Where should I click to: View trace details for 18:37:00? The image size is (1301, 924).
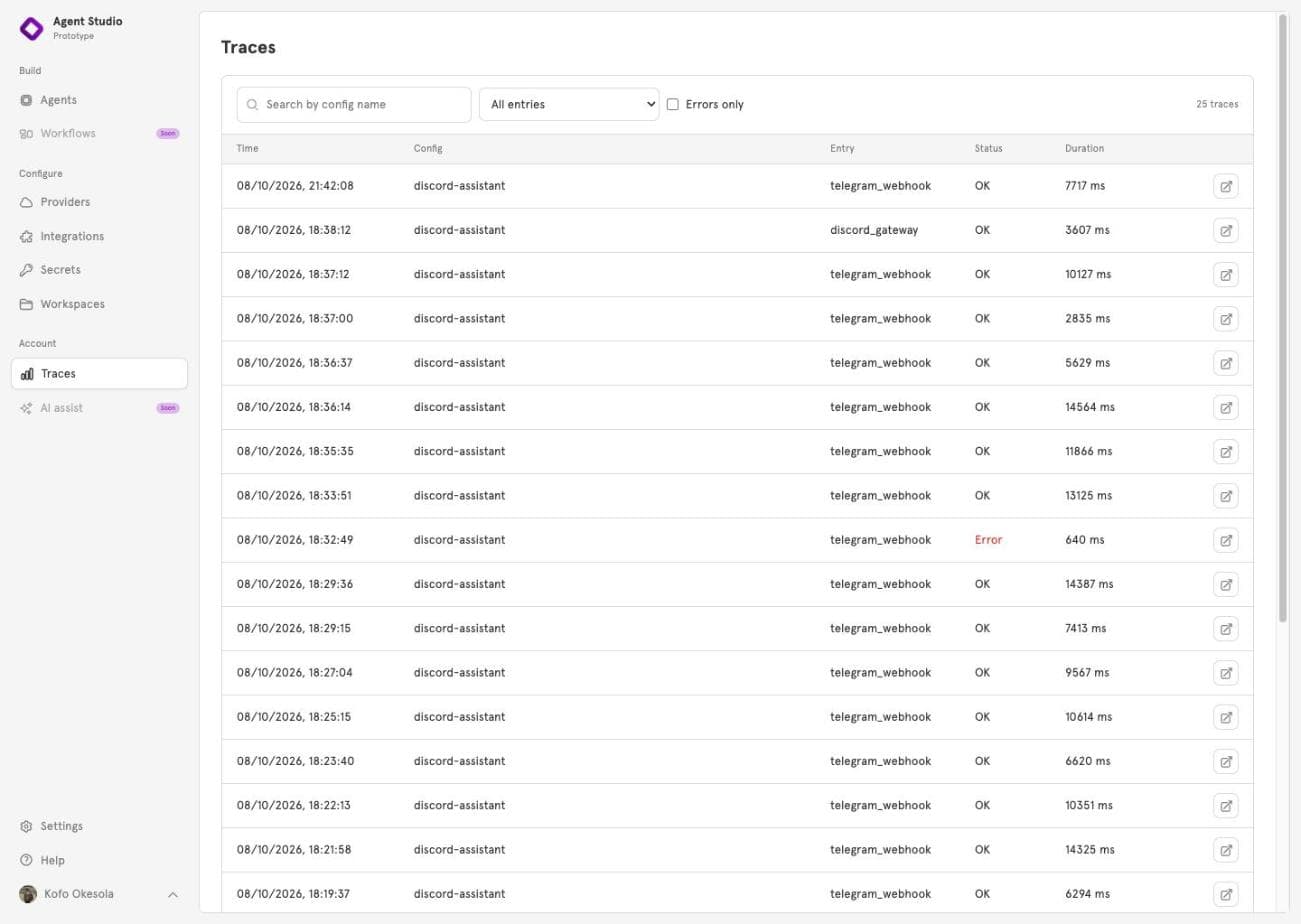click(1225, 318)
